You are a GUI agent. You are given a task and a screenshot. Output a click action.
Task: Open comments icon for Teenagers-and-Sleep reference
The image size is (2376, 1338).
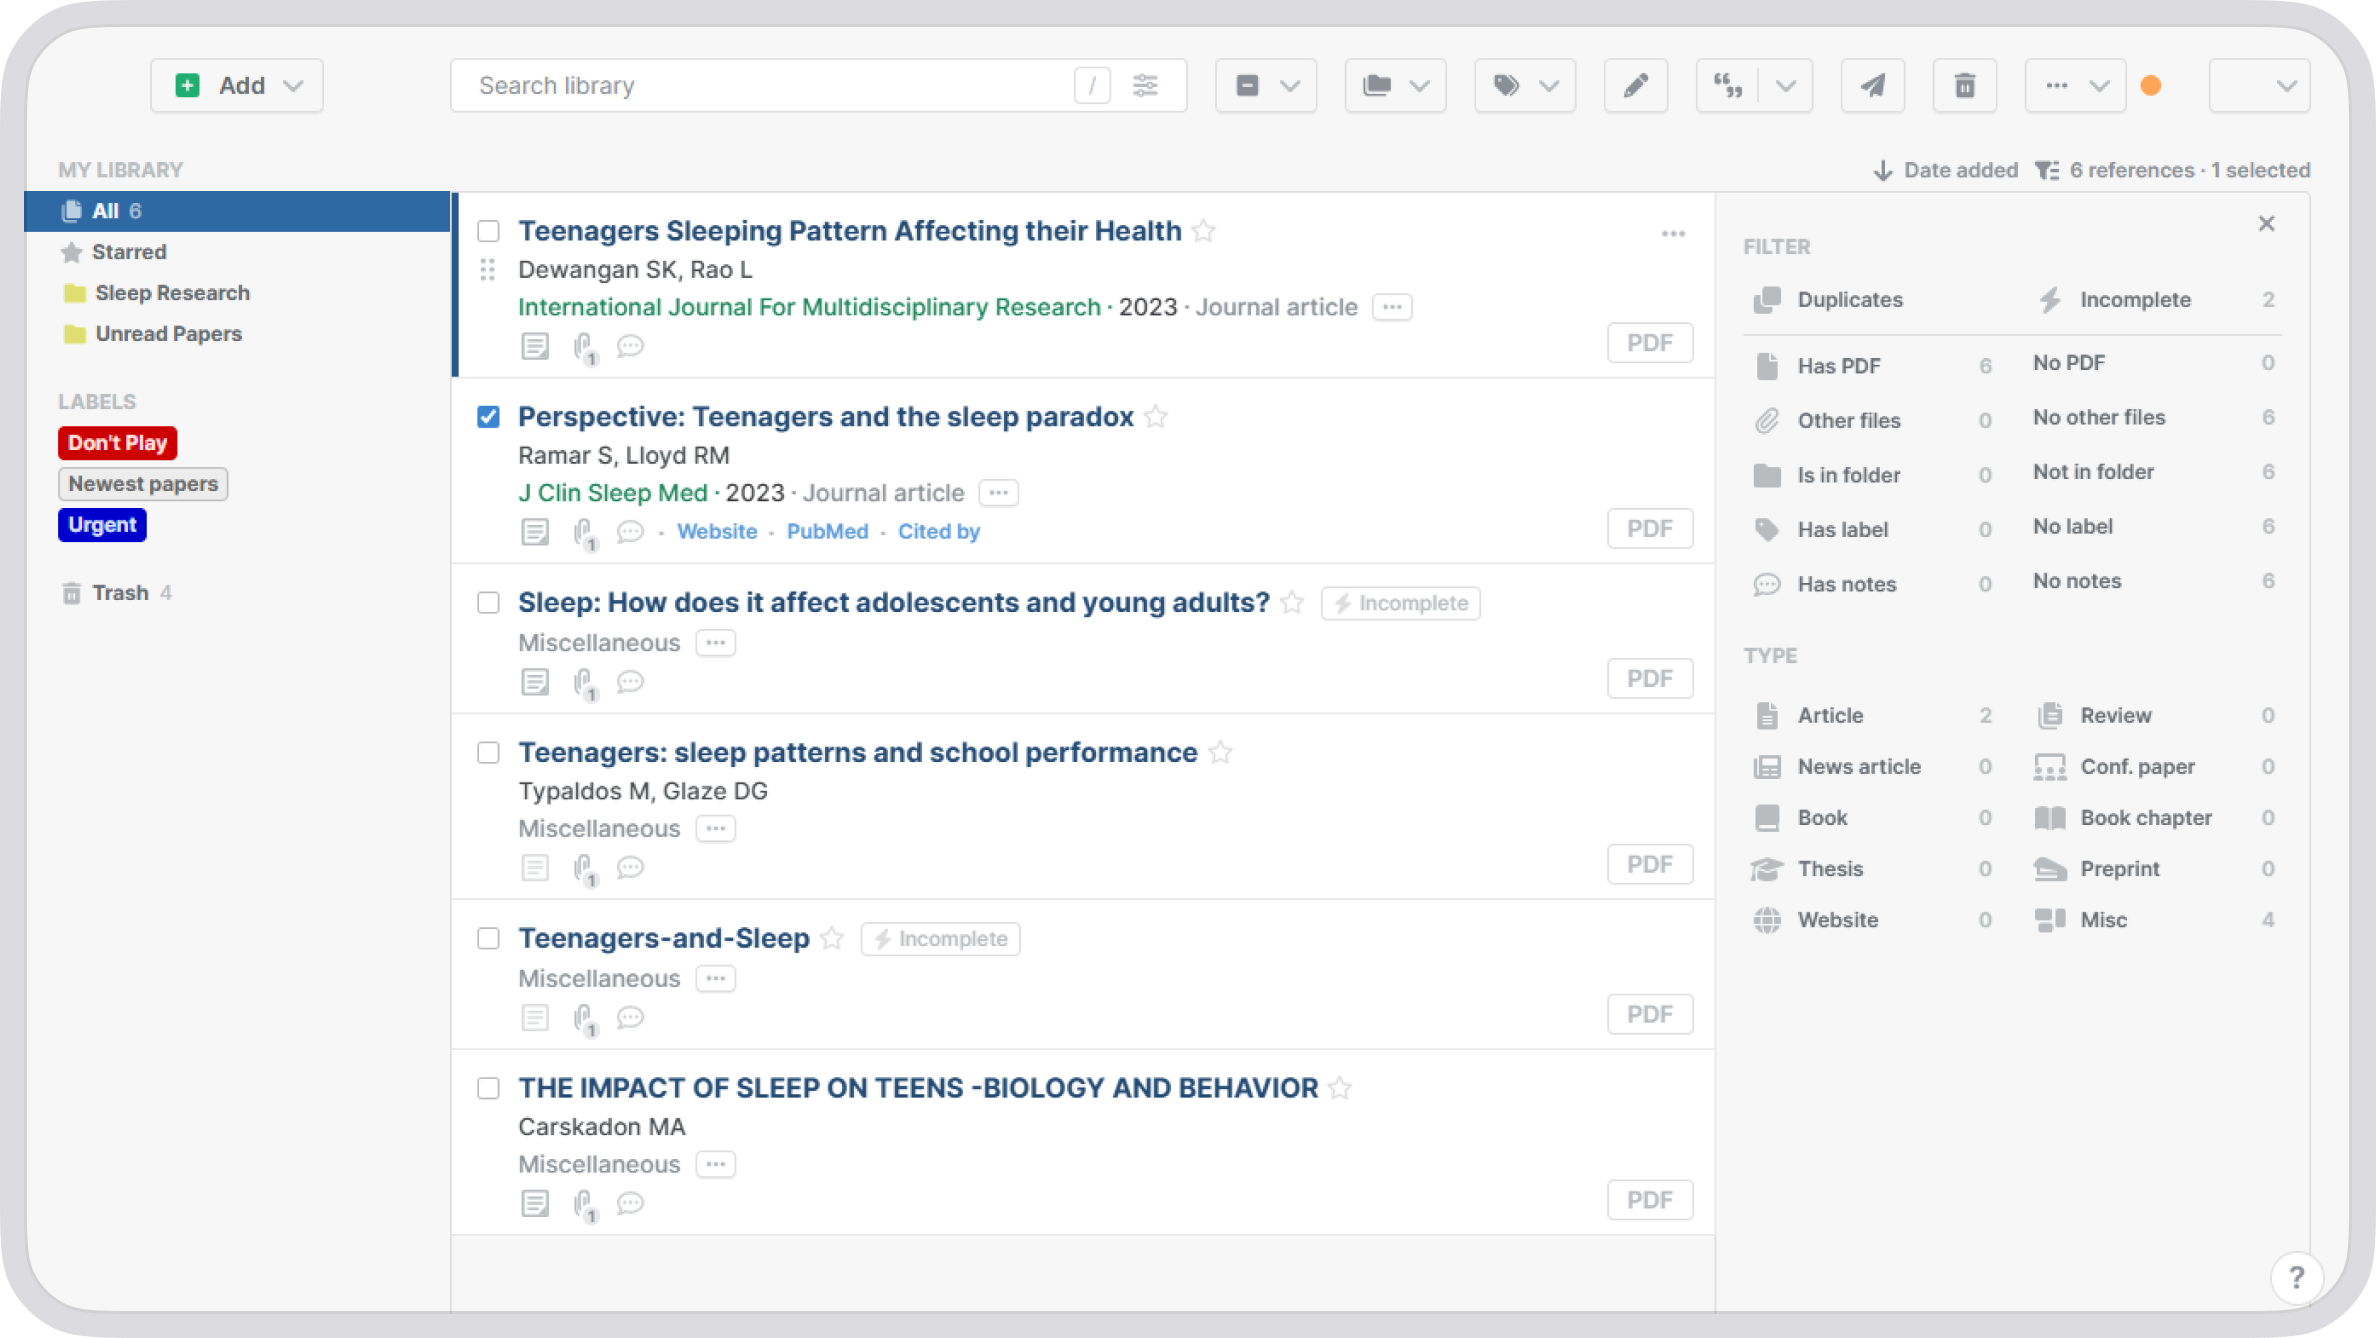click(630, 1018)
